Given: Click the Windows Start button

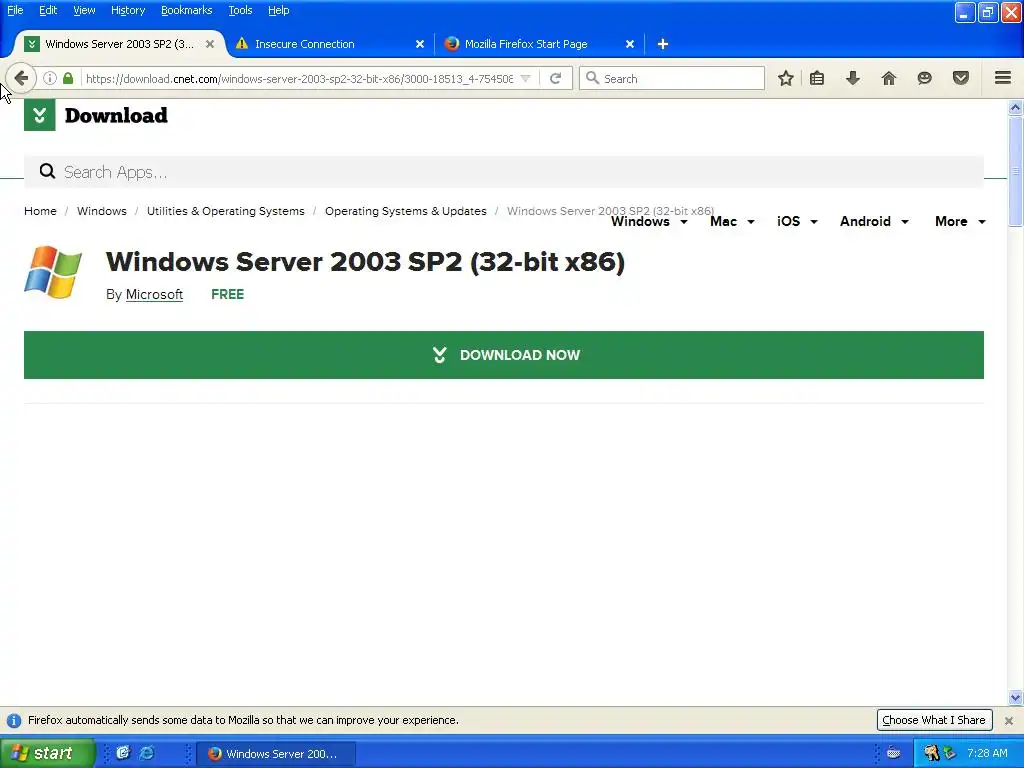Looking at the screenshot, I should click(x=47, y=753).
